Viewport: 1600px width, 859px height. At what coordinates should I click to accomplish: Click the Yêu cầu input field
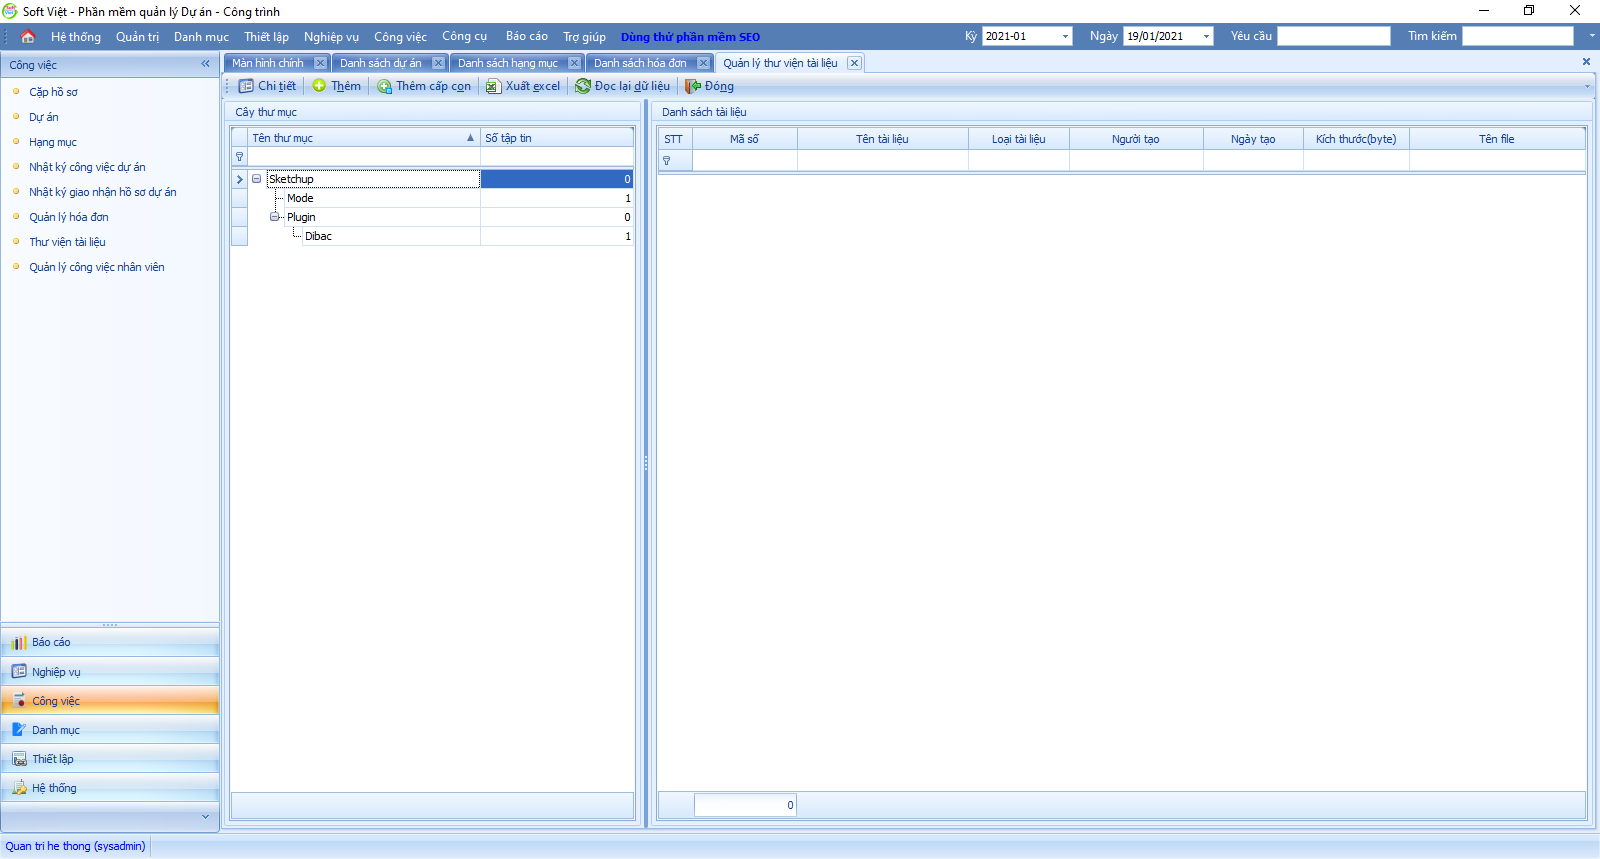1334,36
